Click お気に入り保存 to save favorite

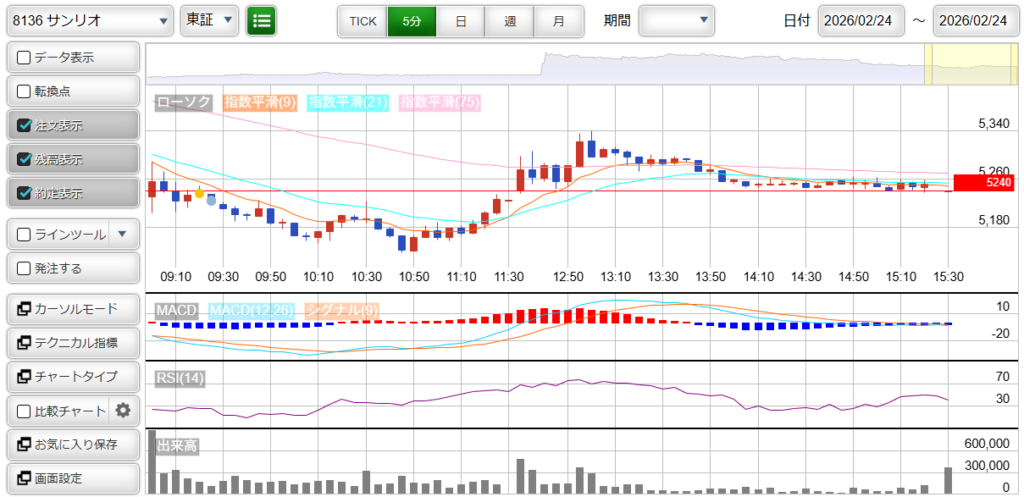72,444
